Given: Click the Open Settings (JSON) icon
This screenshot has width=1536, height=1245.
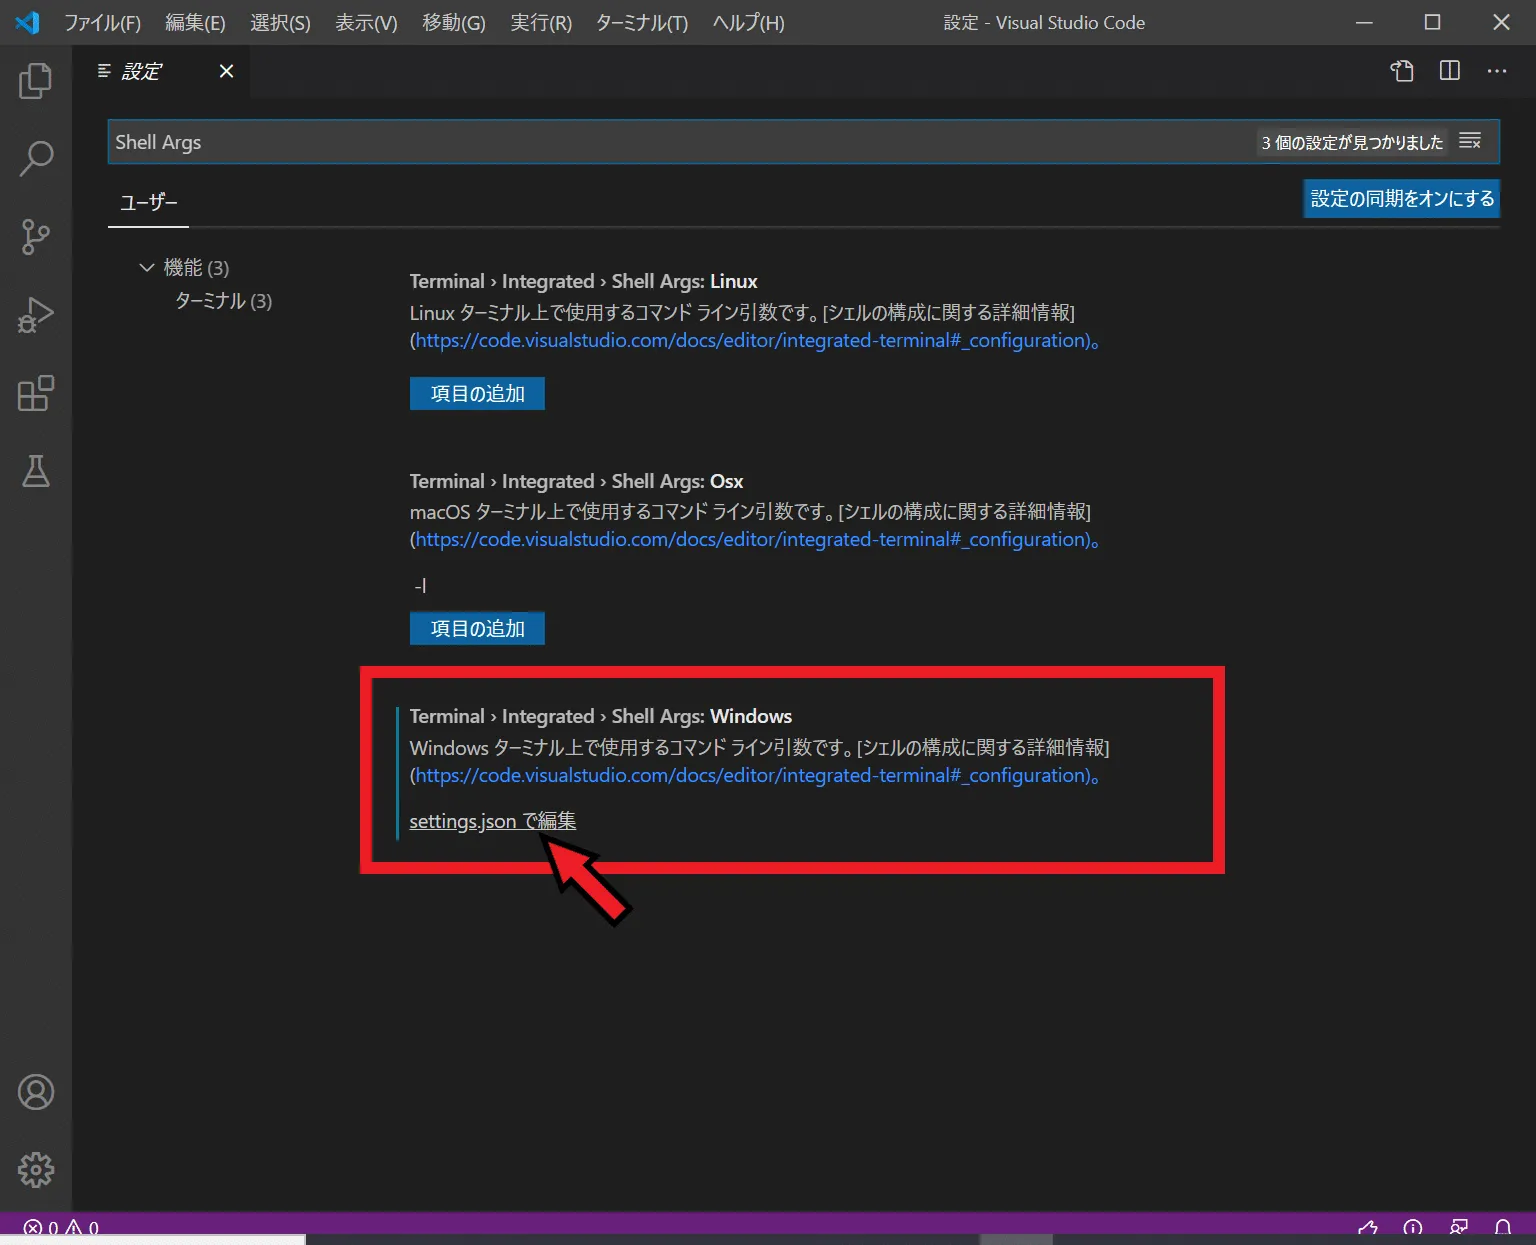Looking at the screenshot, I should click(x=1402, y=71).
